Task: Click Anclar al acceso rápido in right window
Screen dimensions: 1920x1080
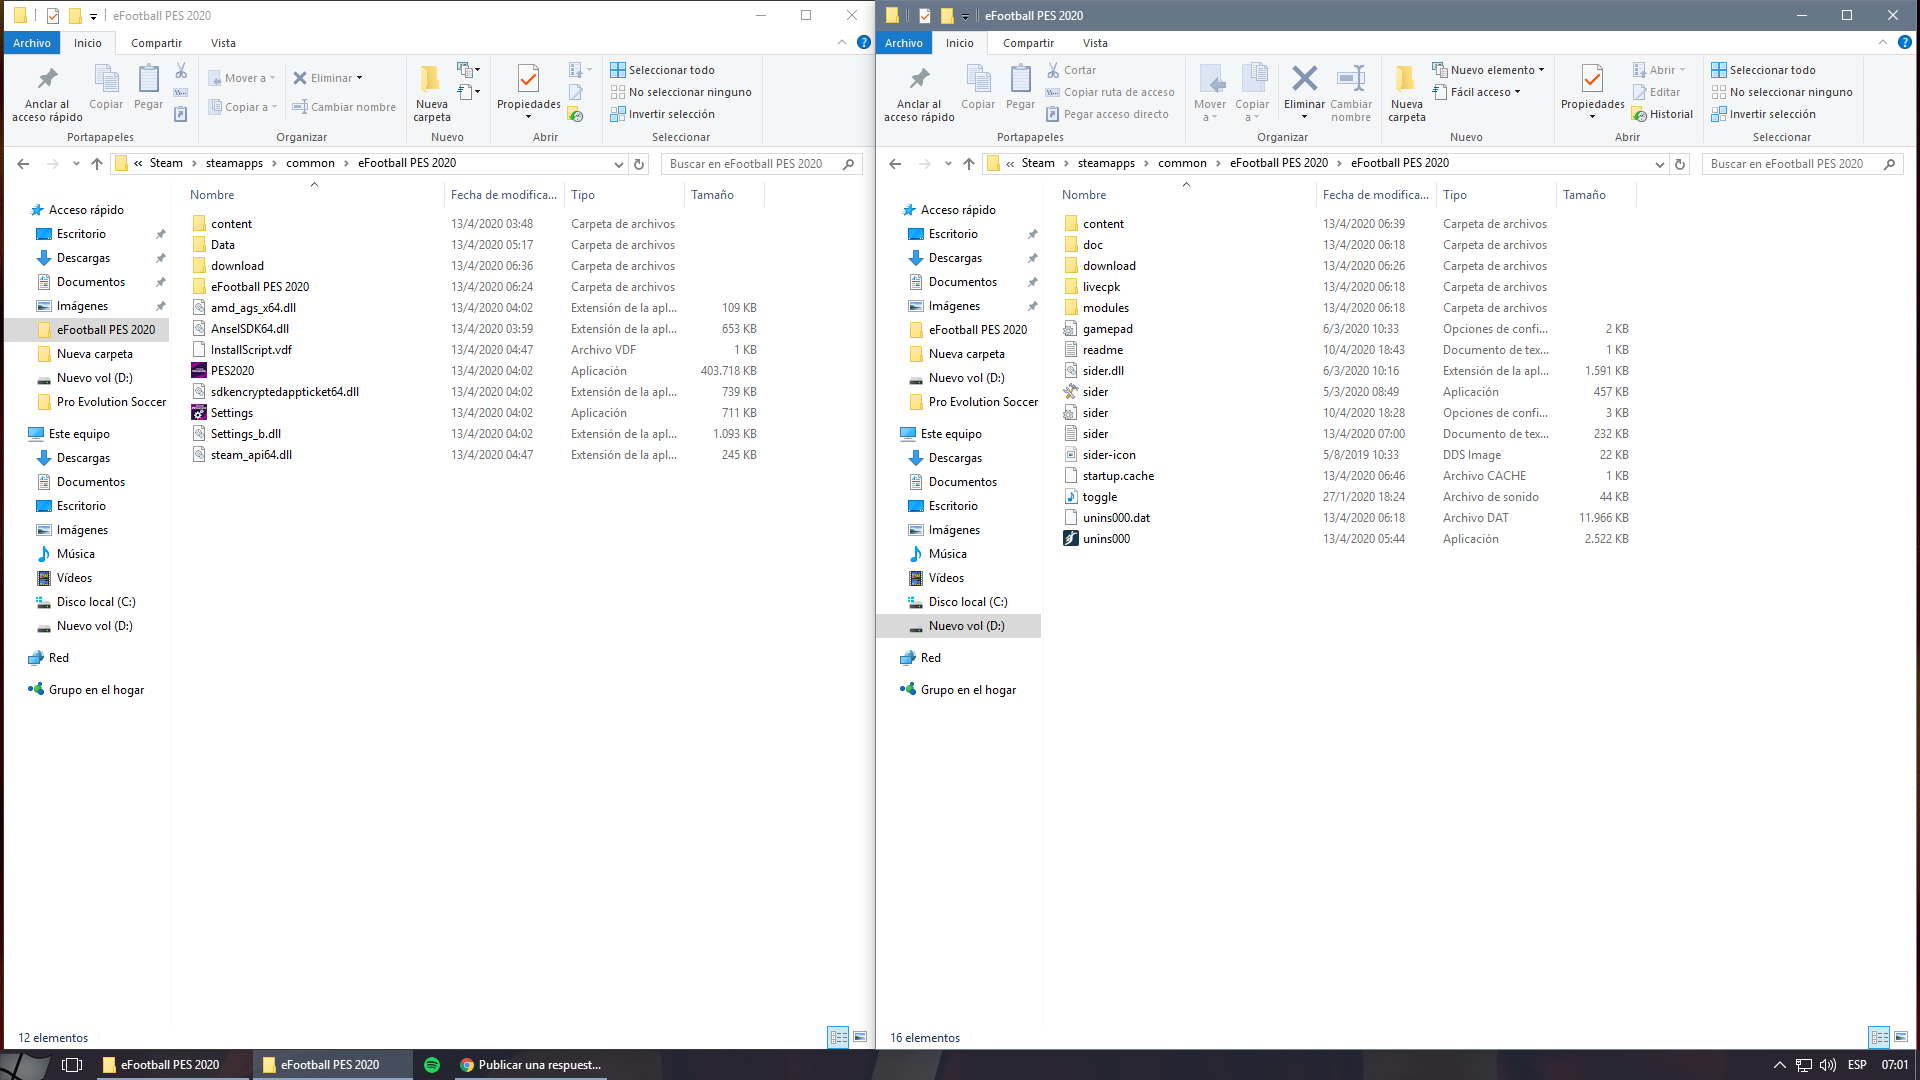Action: pyautogui.click(x=919, y=94)
